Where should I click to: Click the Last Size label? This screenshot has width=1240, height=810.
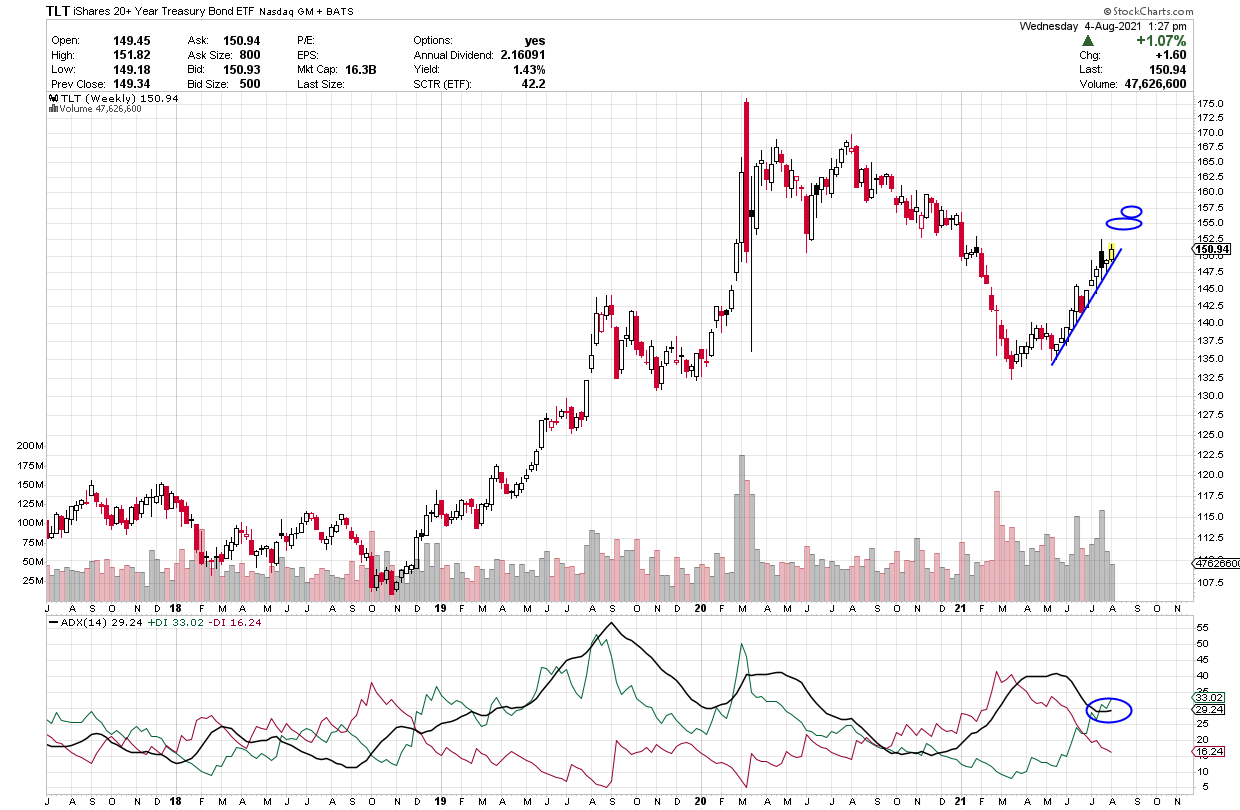pyautogui.click(x=320, y=84)
